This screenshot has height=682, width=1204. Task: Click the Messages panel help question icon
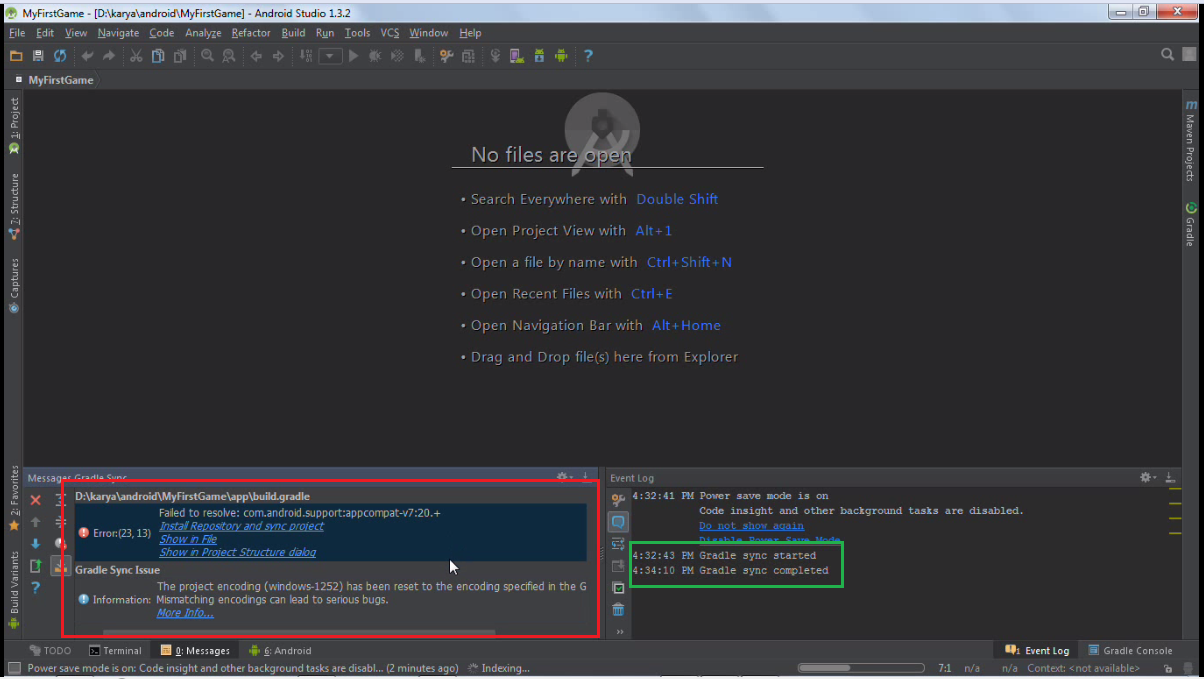35,588
